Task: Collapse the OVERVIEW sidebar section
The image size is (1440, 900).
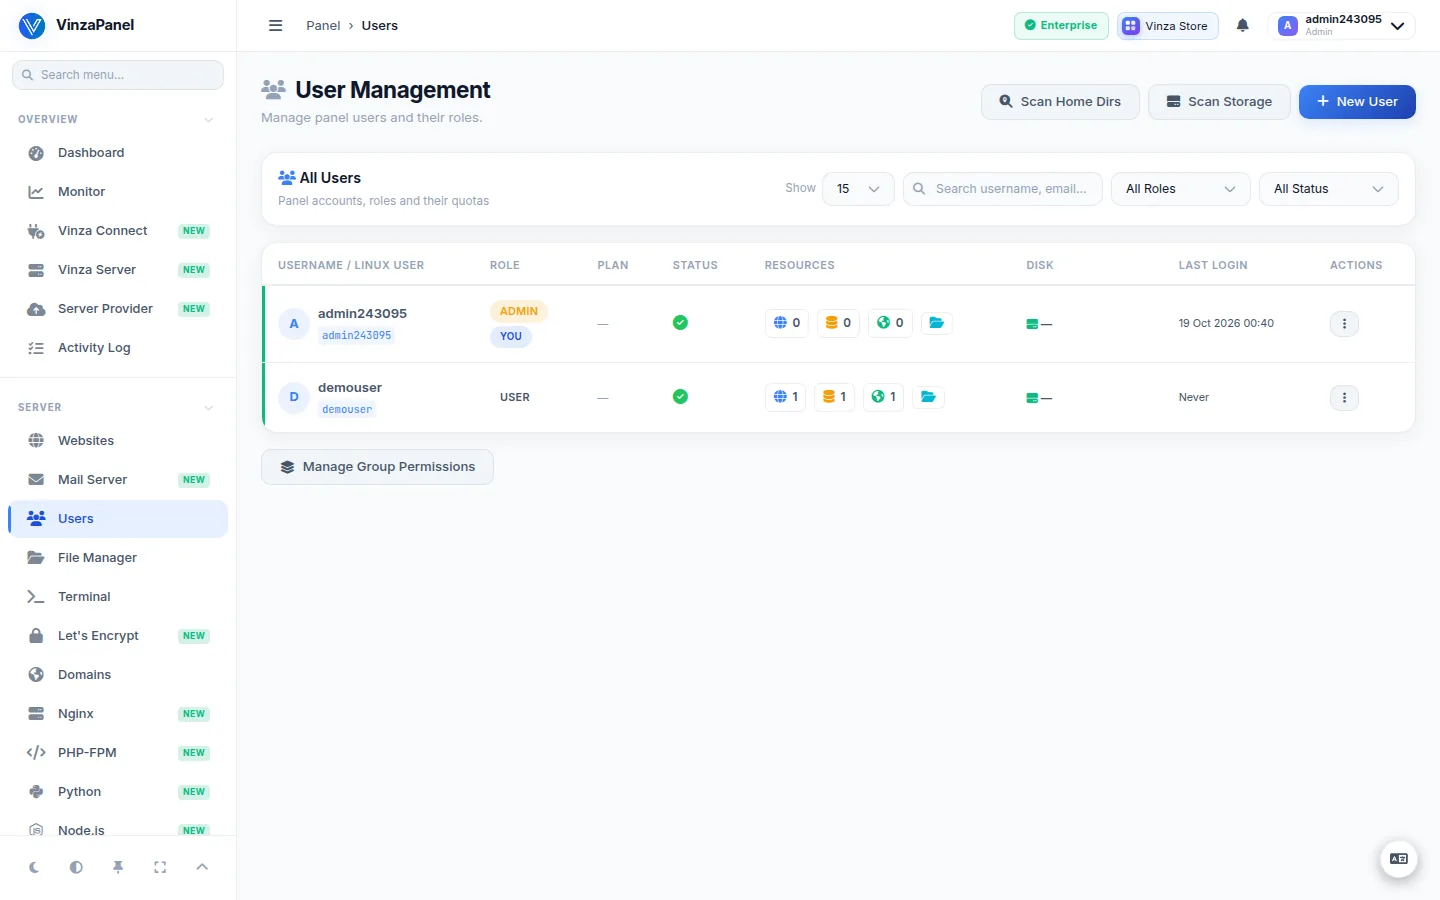Action: [209, 120]
